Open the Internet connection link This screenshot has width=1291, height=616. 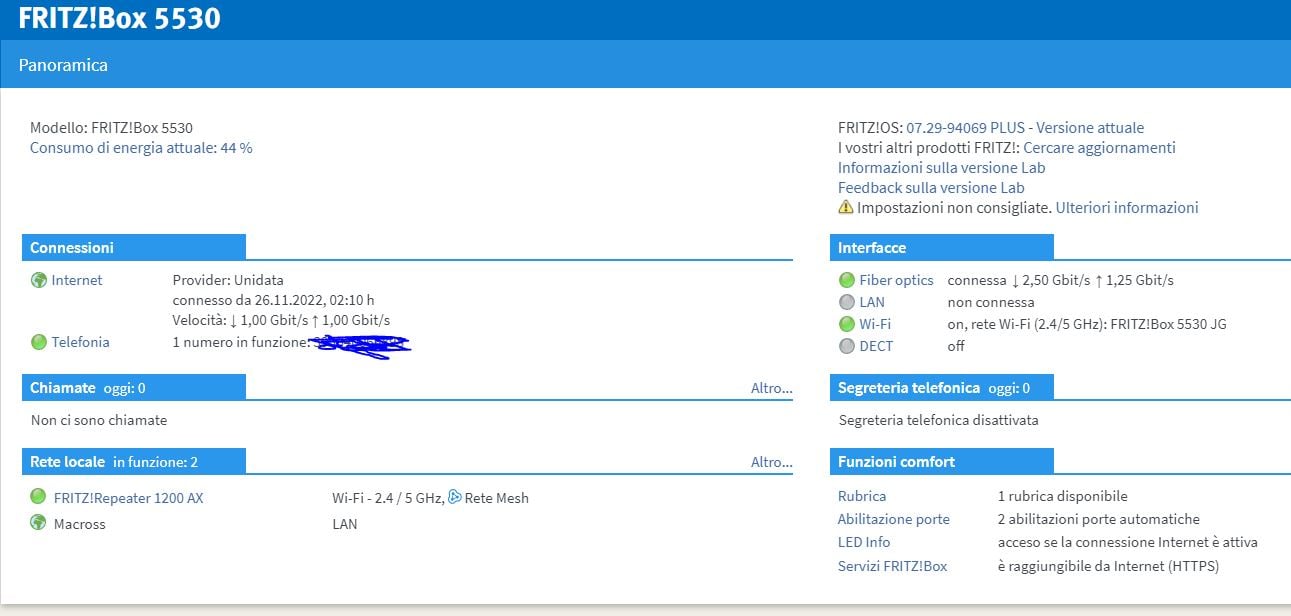click(77, 280)
